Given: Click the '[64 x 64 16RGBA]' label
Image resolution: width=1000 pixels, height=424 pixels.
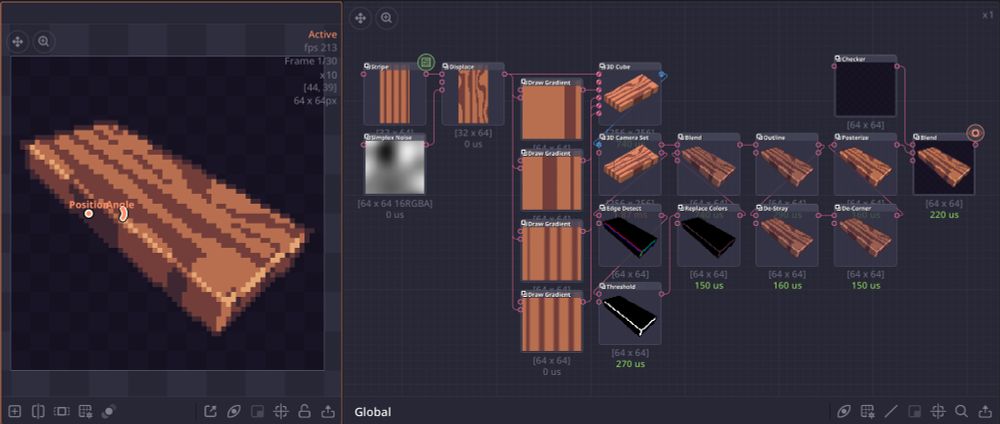Looking at the screenshot, I should 395,203.
